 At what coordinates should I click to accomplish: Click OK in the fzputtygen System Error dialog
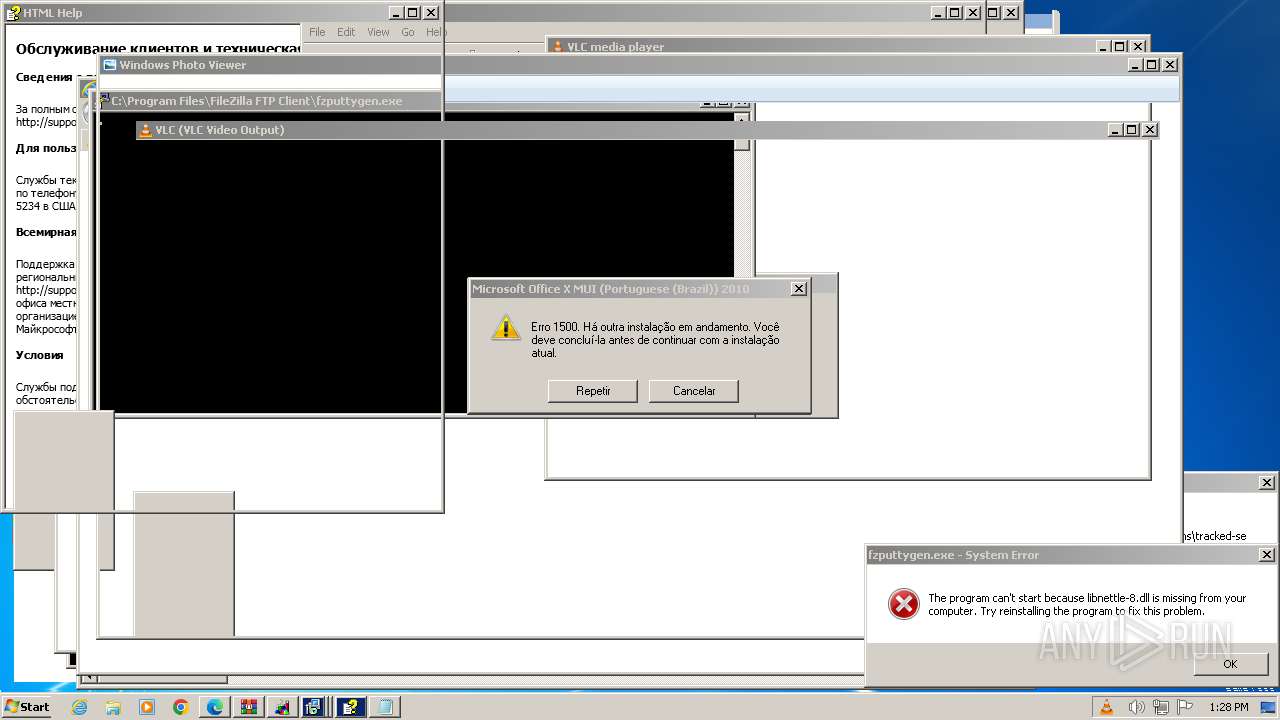tap(1230, 664)
